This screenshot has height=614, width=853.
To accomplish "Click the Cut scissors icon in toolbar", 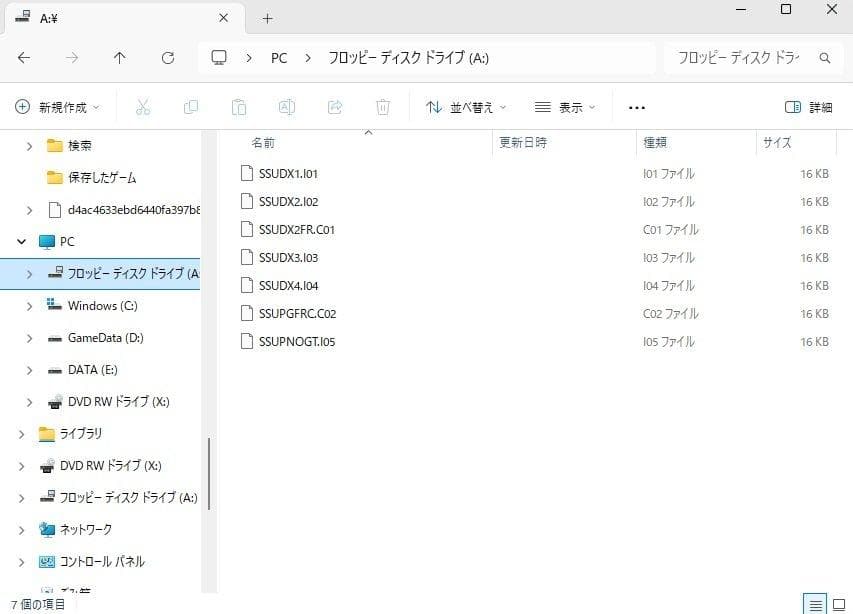I will pos(142,107).
